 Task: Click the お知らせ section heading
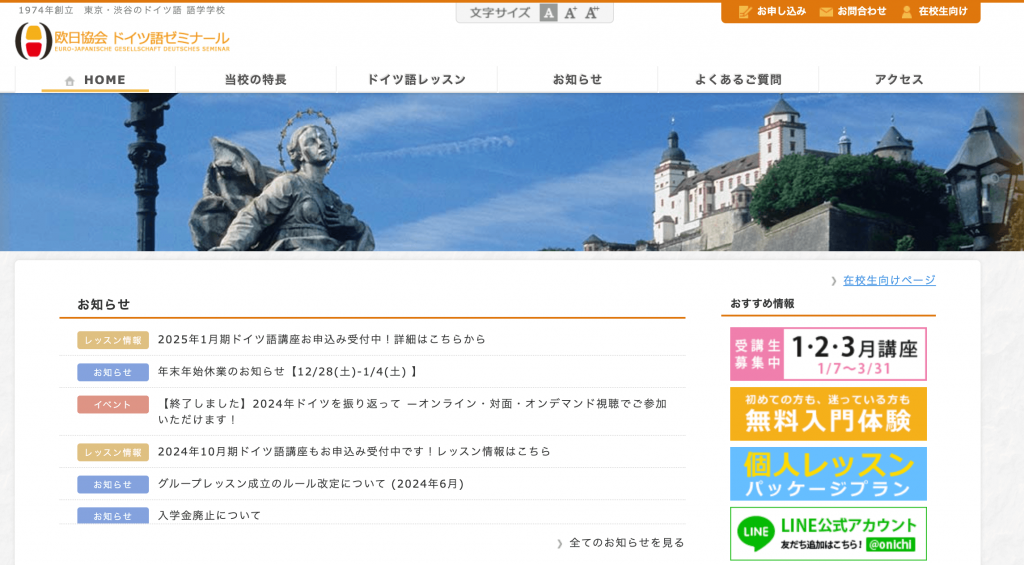point(104,304)
